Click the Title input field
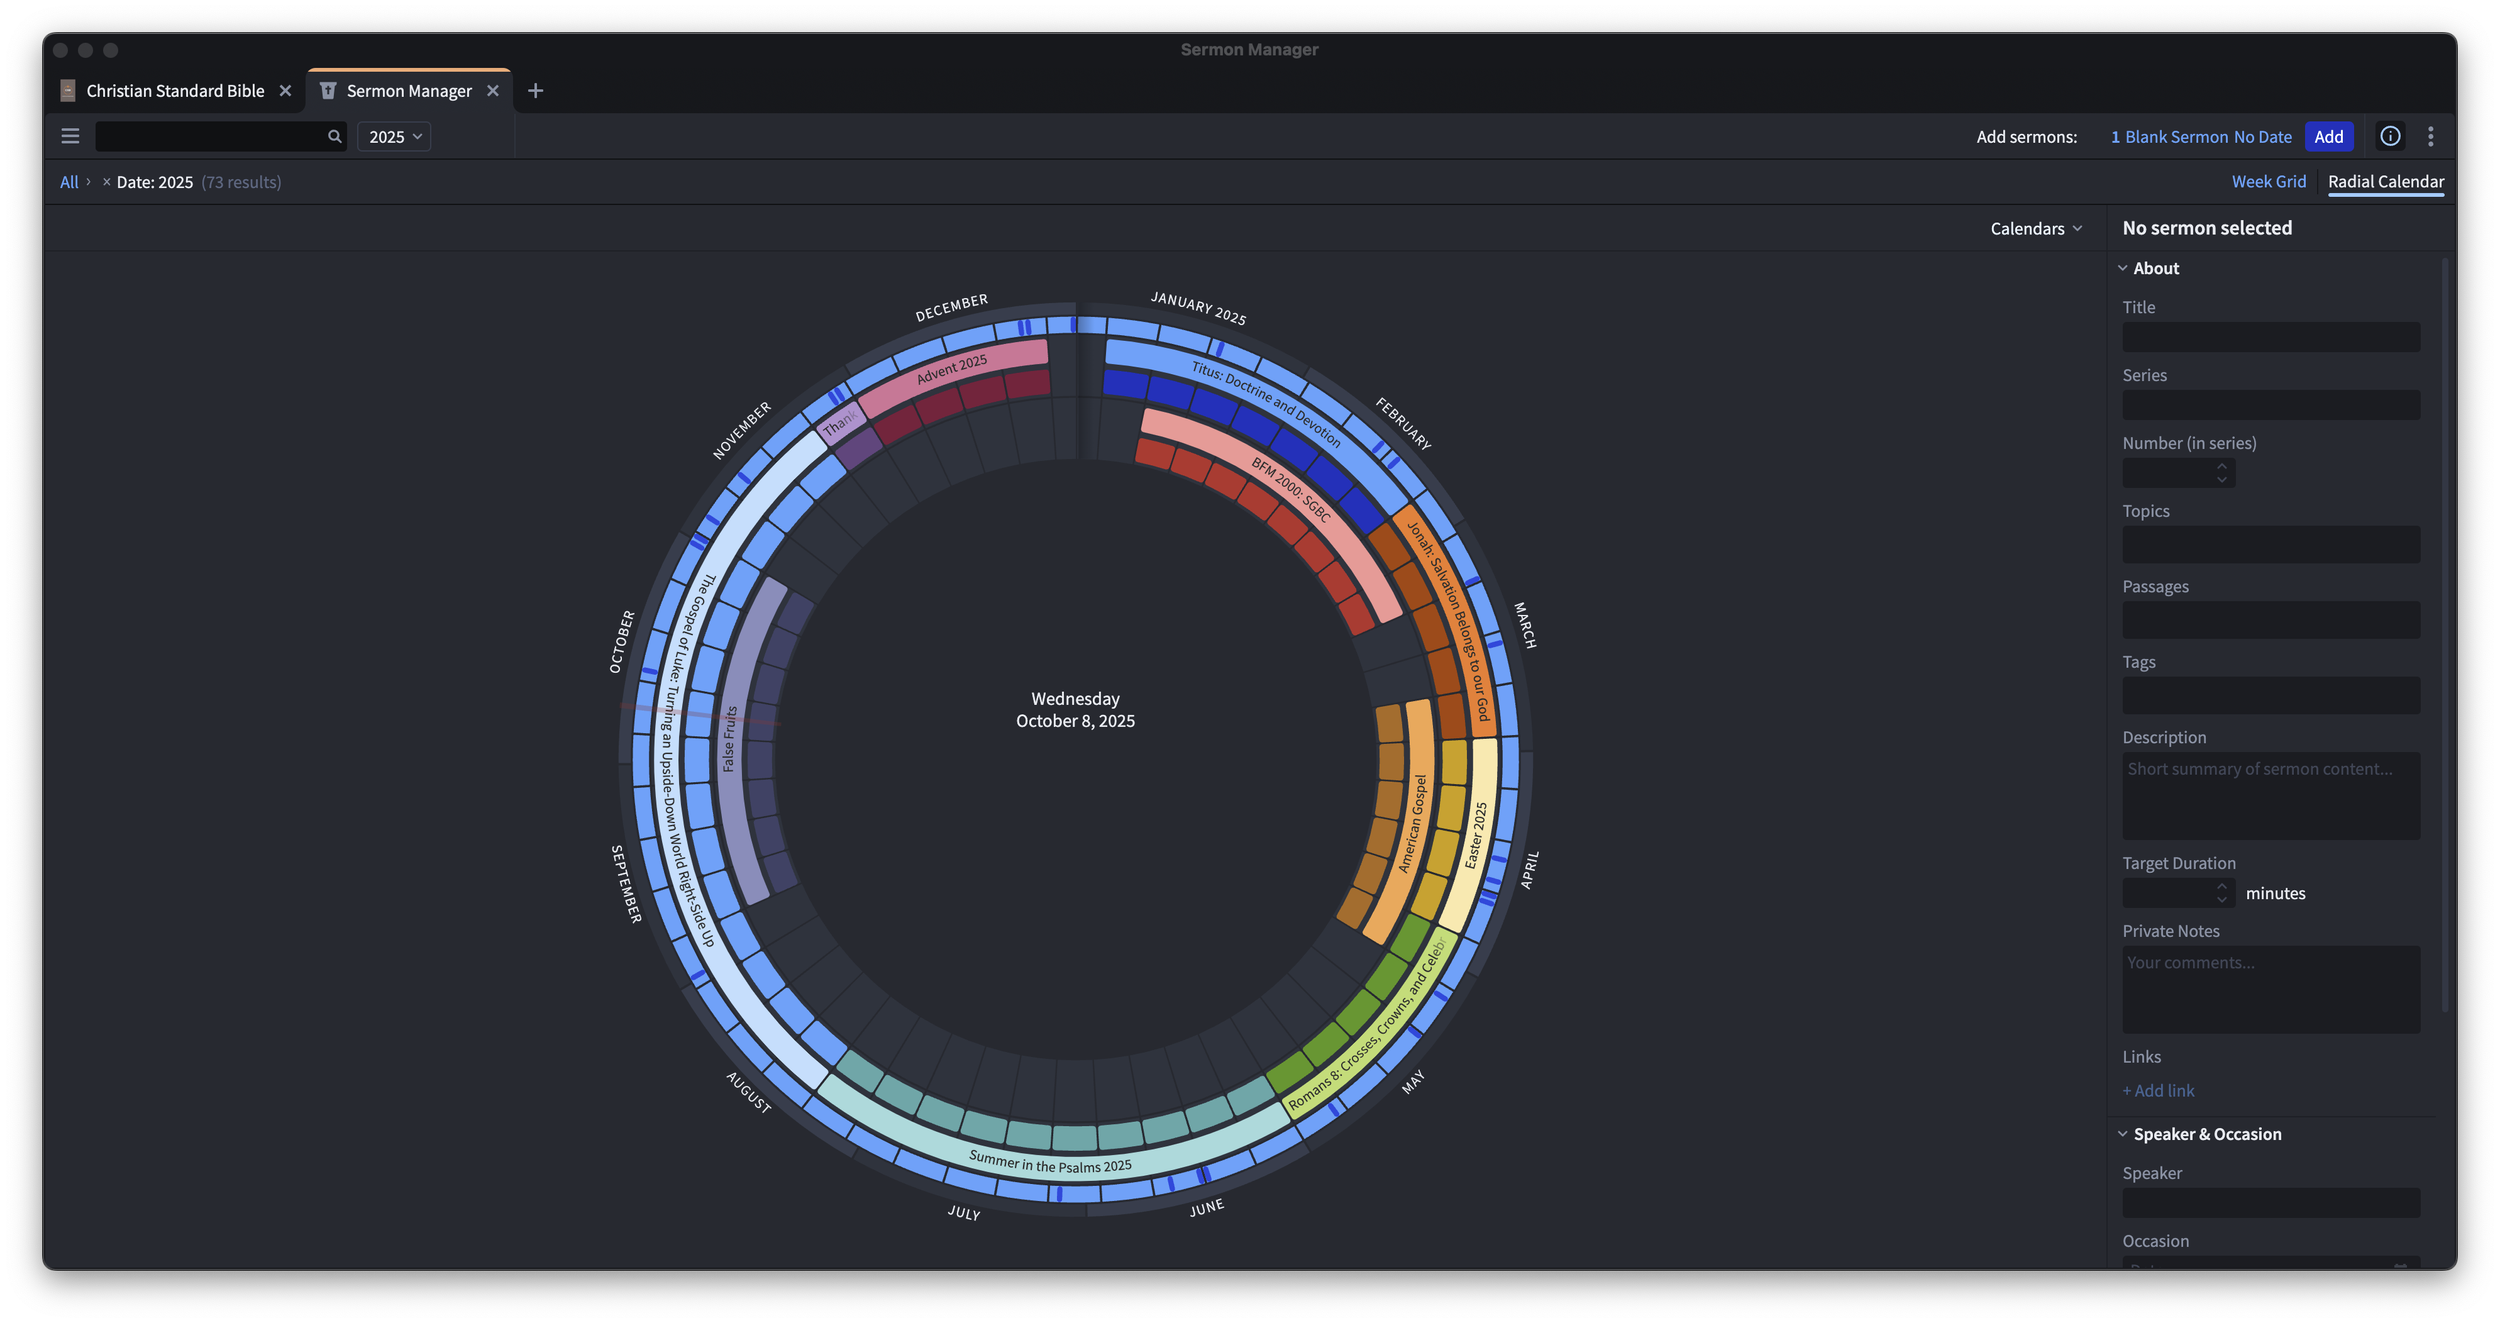Viewport: 2500px width, 1323px height. [2270, 337]
